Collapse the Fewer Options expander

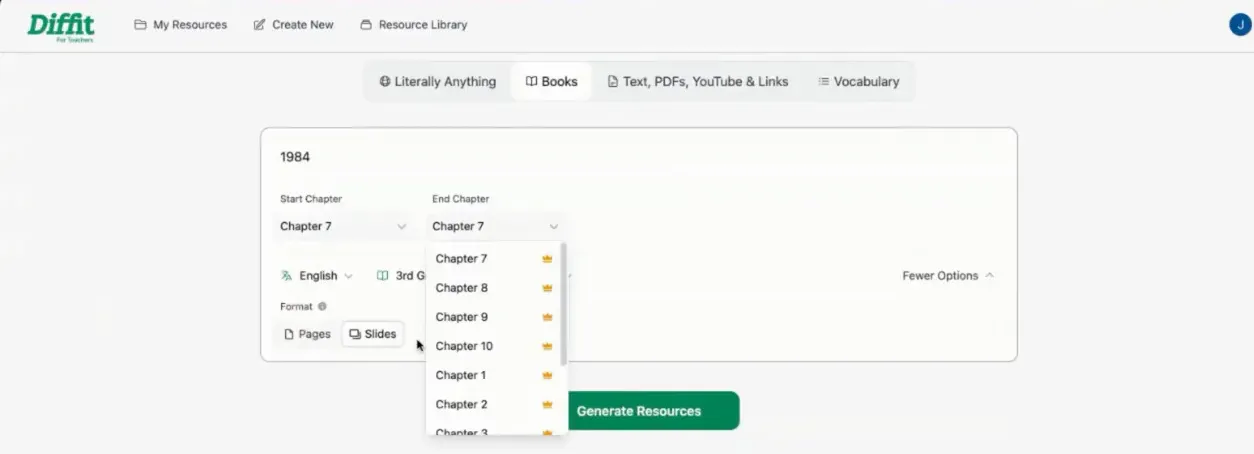(x=948, y=276)
